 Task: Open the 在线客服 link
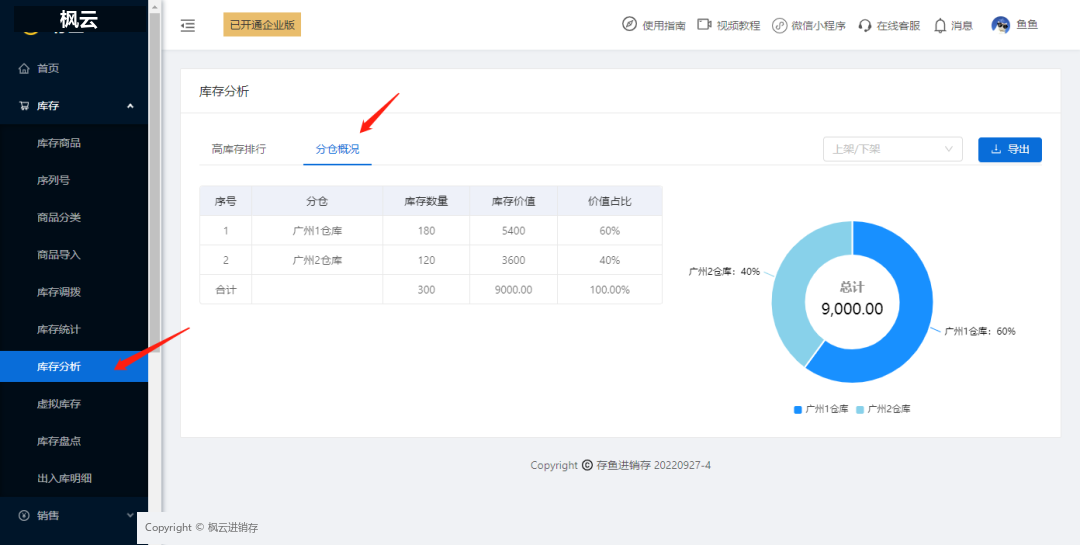[x=898, y=25]
